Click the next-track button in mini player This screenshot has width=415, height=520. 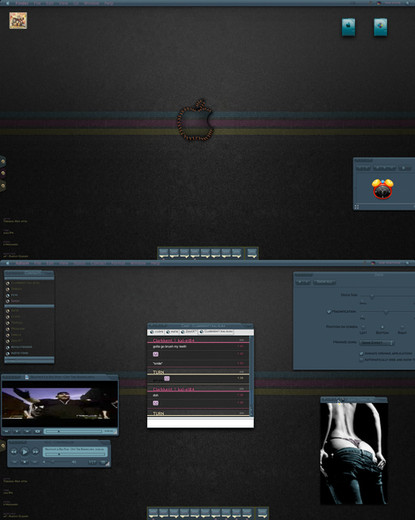(x=35, y=452)
